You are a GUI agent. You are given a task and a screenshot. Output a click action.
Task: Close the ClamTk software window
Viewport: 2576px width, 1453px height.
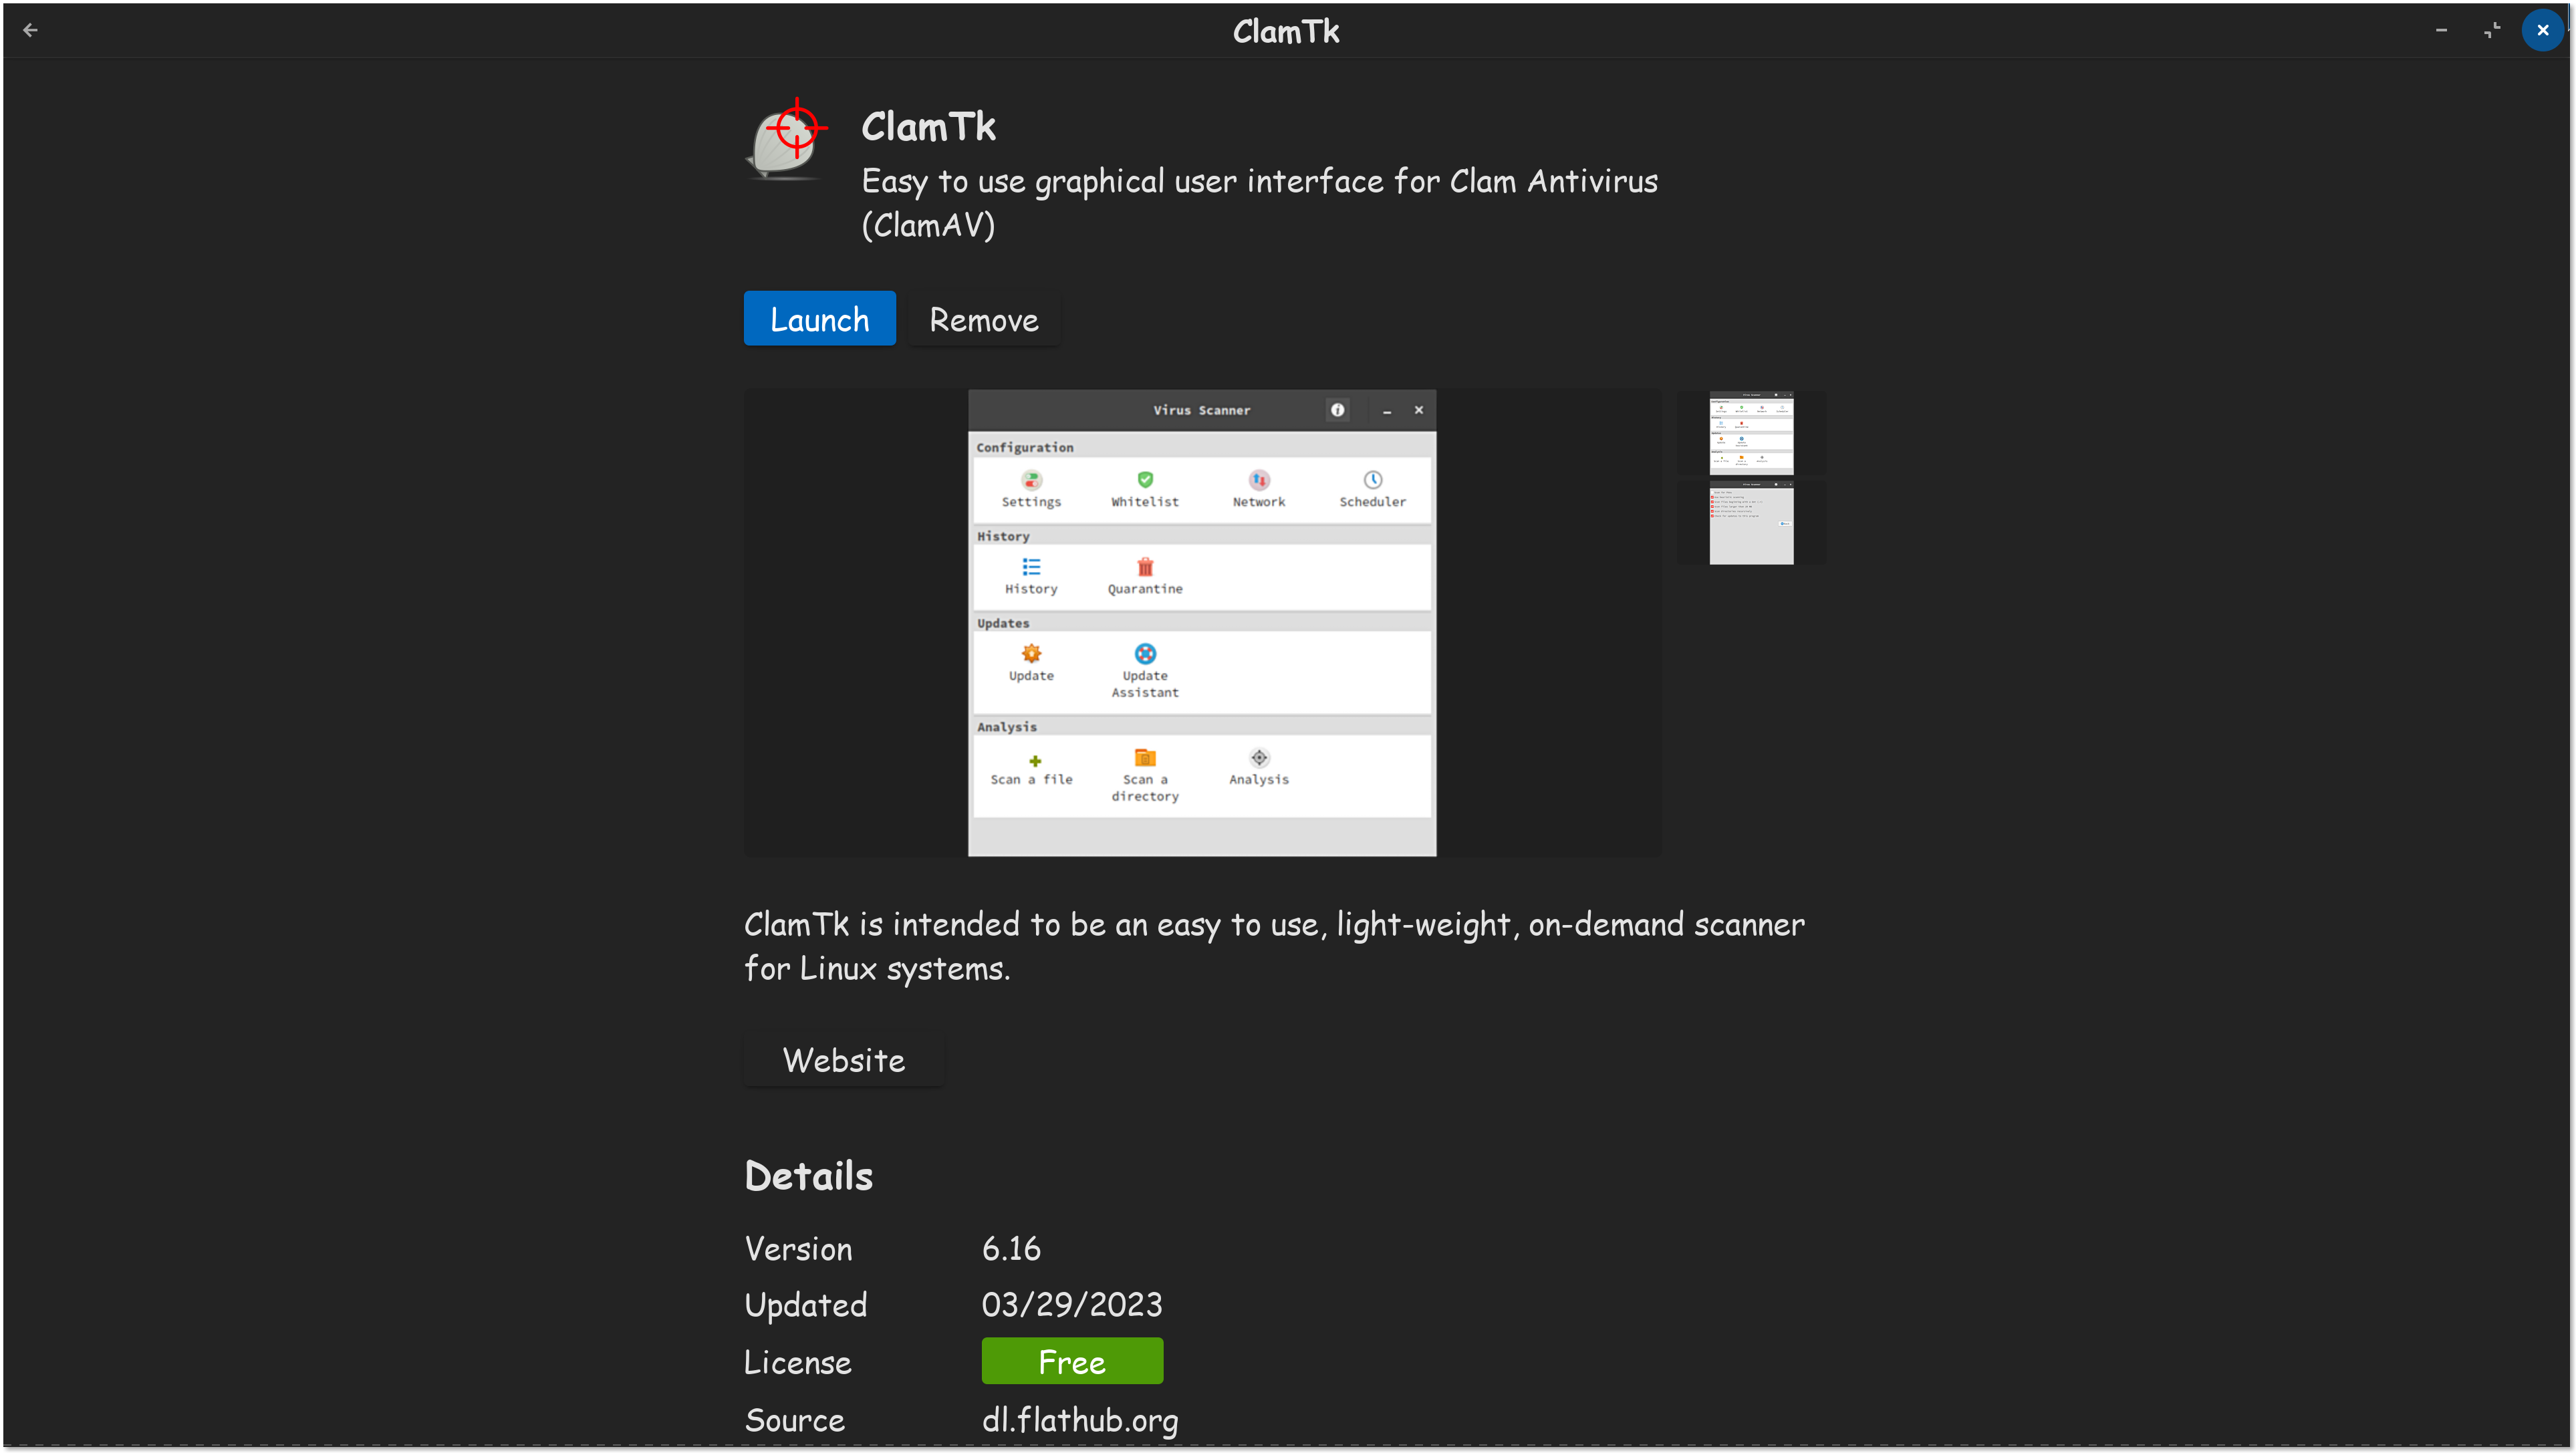pos(2542,30)
